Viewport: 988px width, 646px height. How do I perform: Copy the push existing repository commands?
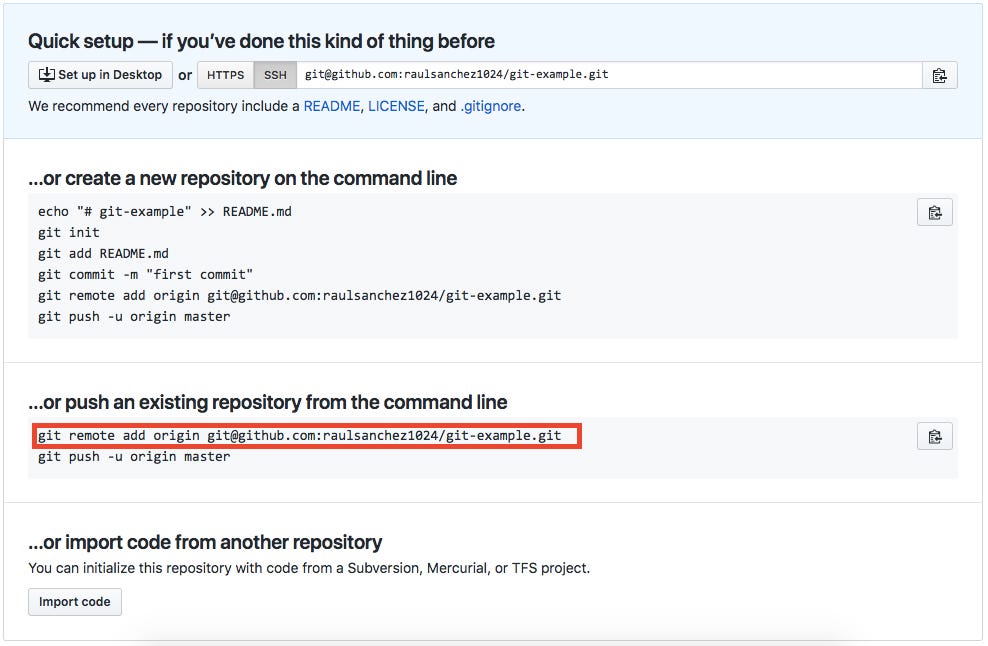pyautogui.click(x=934, y=436)
